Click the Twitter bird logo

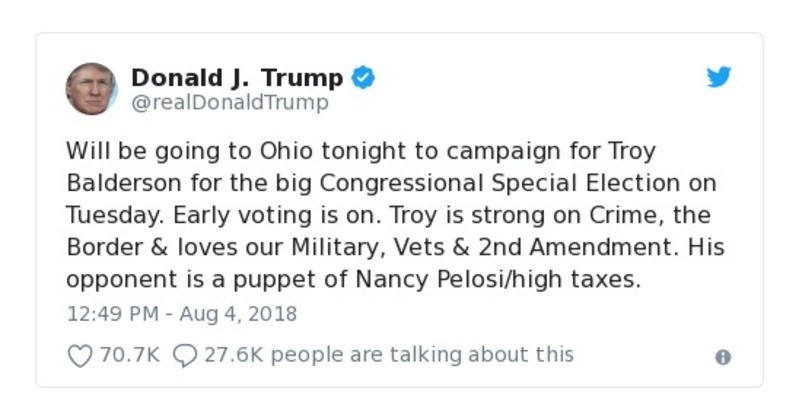tap(719, 77)
